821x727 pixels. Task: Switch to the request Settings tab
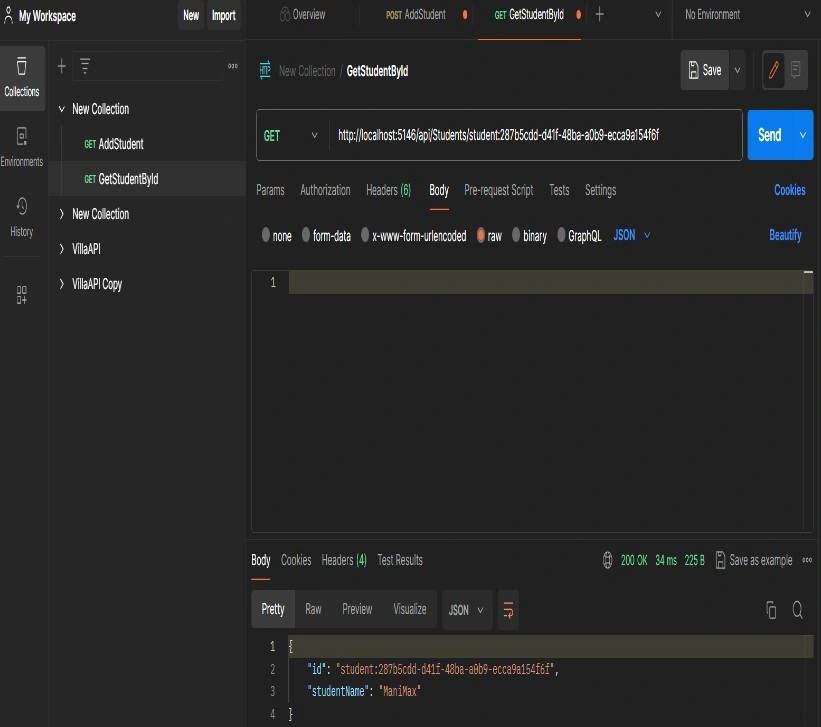601,190
